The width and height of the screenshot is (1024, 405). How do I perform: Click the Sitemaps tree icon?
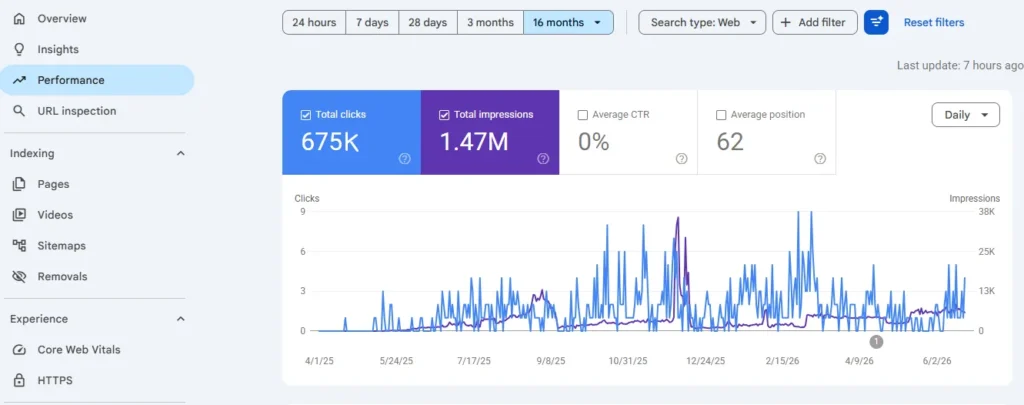pos(19,246)
